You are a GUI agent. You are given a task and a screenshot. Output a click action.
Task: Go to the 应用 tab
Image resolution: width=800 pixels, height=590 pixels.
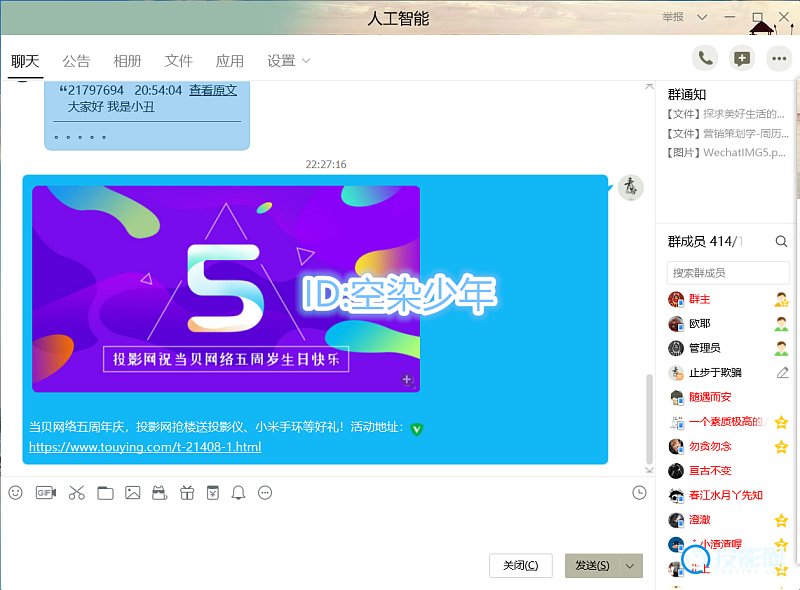(x=230, y=61)
